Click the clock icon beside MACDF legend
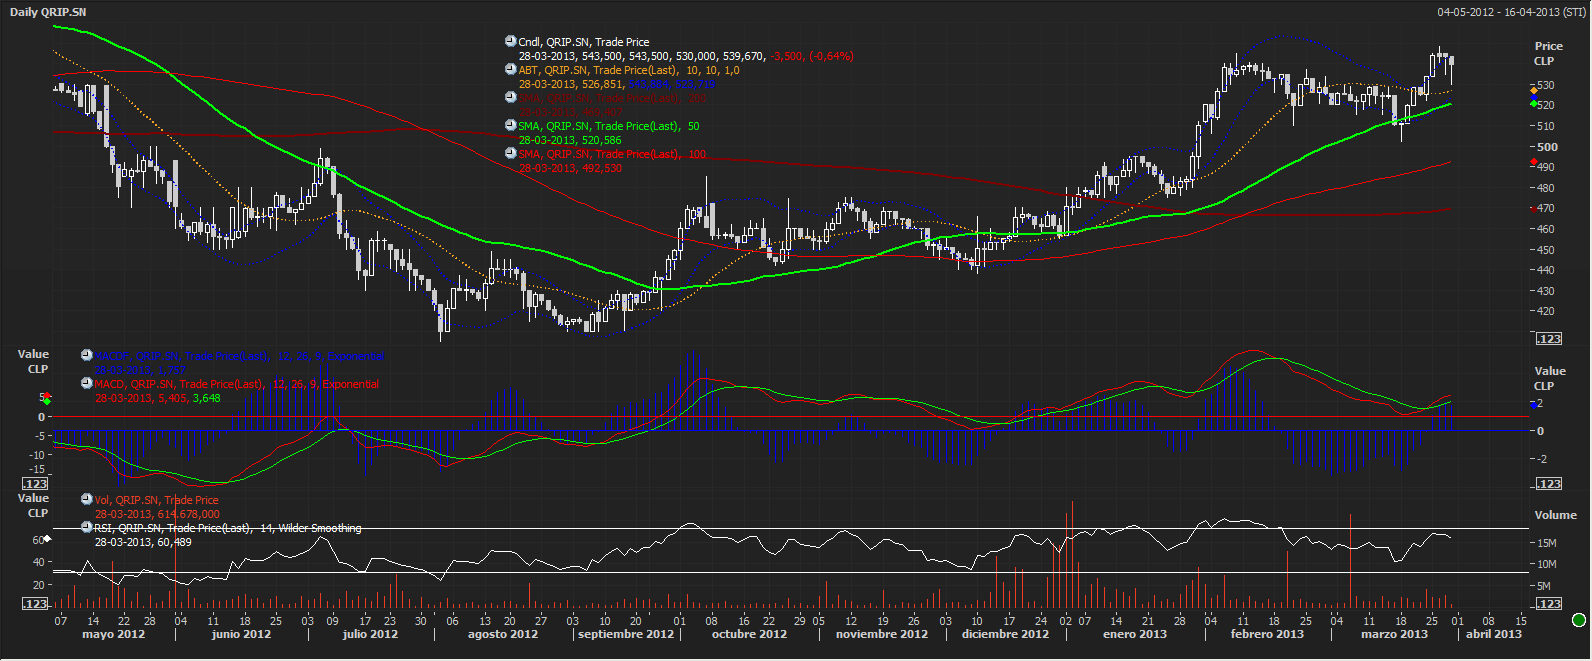 click(87, 355)
